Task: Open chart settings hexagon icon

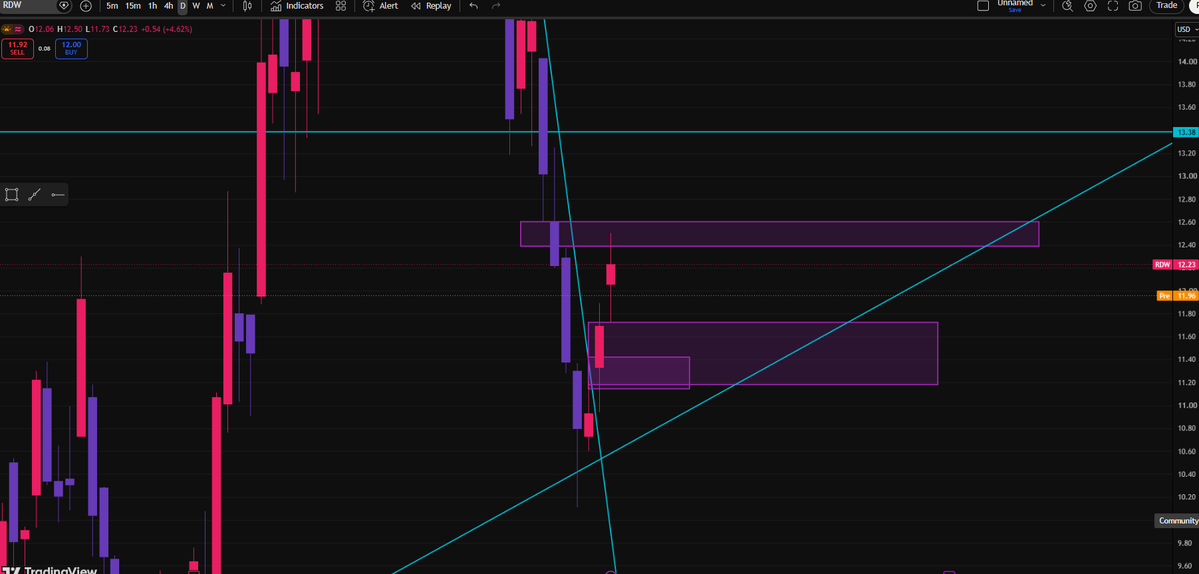Action: click(1090, 5)
